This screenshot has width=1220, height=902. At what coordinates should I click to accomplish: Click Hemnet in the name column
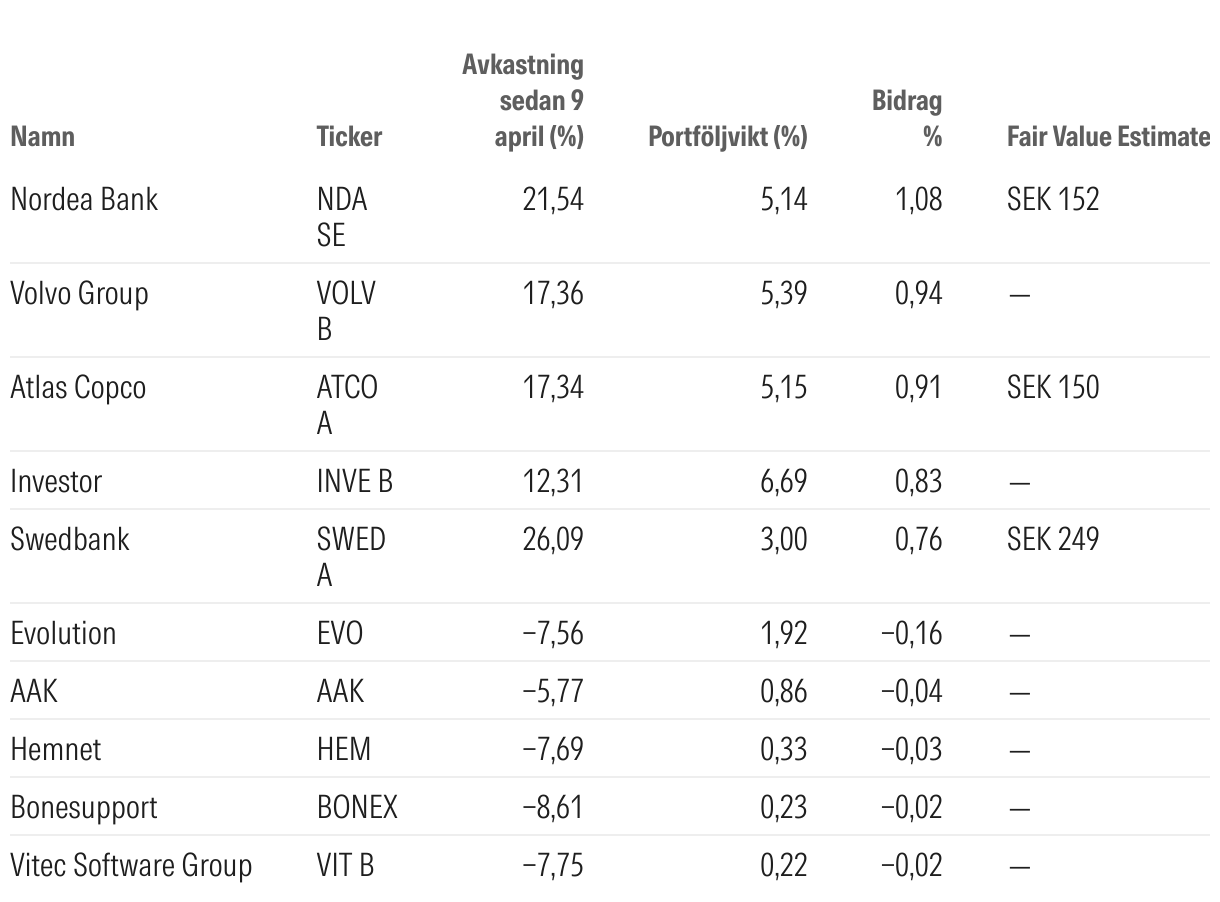[56, 749]
